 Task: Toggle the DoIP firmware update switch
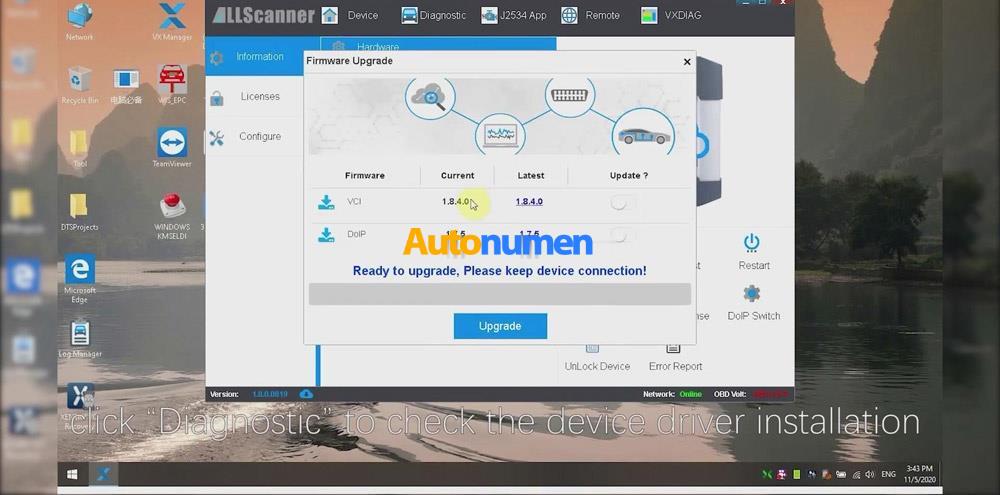[x=622, y=235]
